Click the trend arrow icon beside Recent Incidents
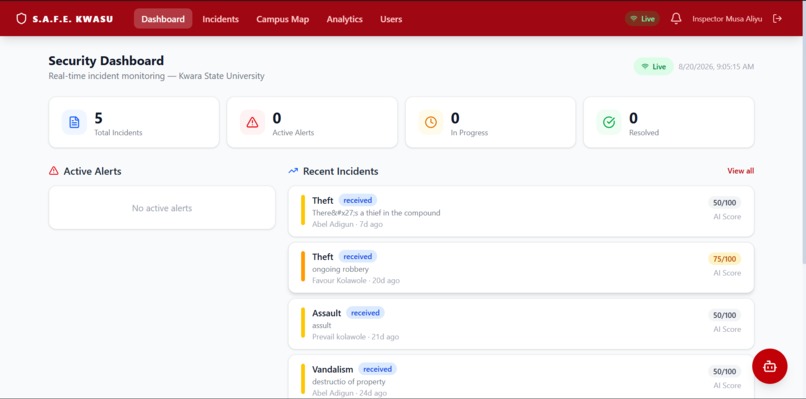The height and width of the screenshot is (399, 806). (293, 171)
